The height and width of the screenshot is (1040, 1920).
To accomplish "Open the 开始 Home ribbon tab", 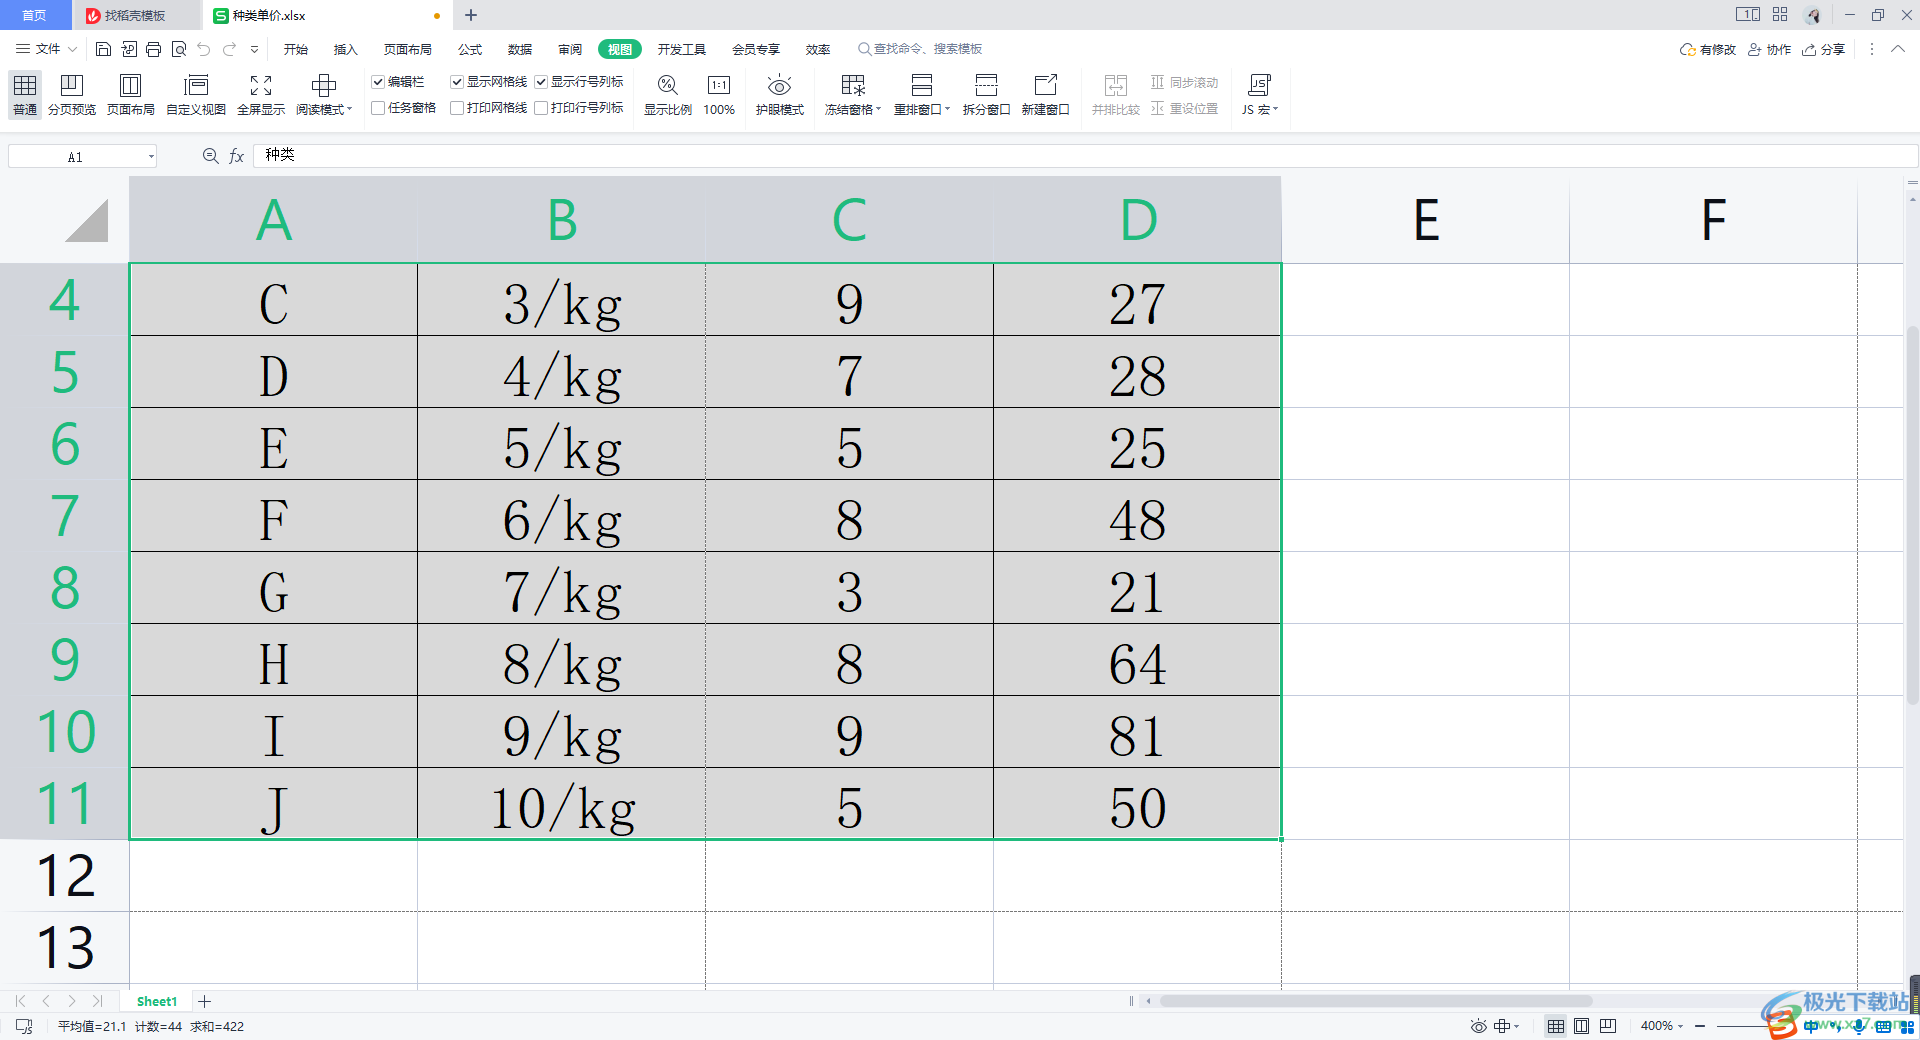I will pos(296,49).
